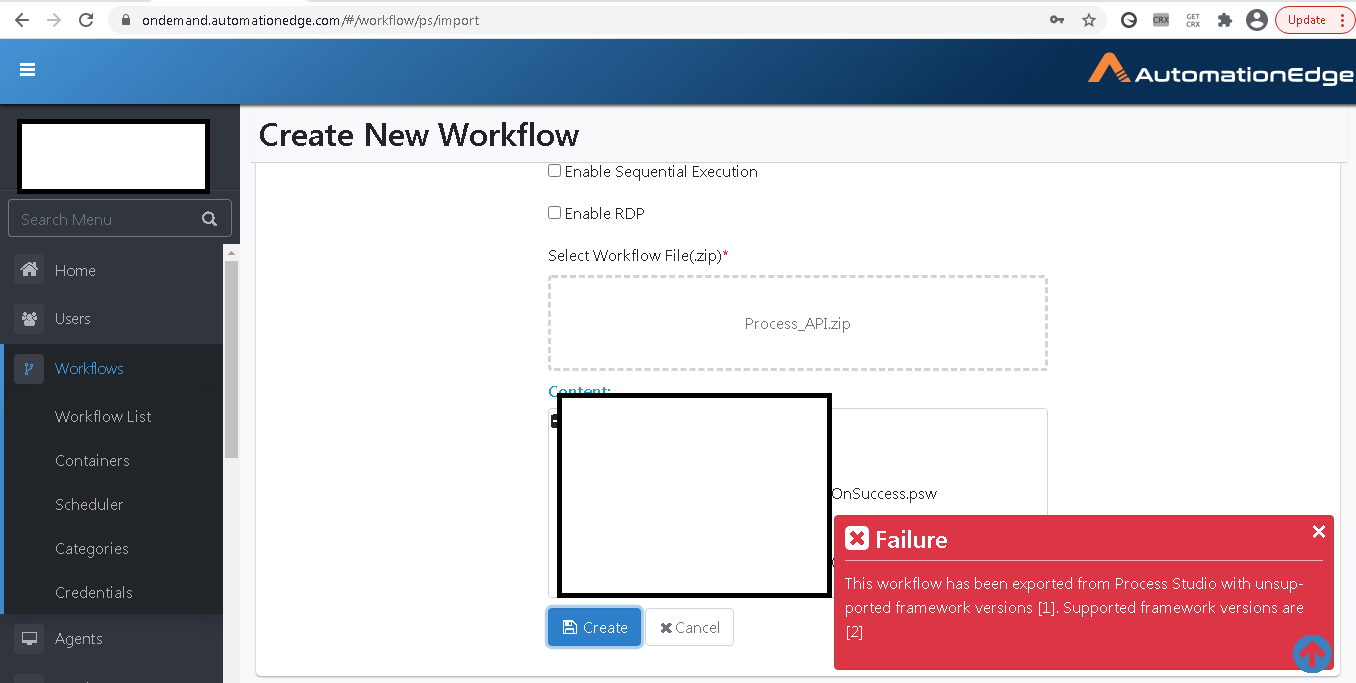Bookmark this page with star icon
The height and width of the screenshot is (683, 1356).
tap(1089, 20)
